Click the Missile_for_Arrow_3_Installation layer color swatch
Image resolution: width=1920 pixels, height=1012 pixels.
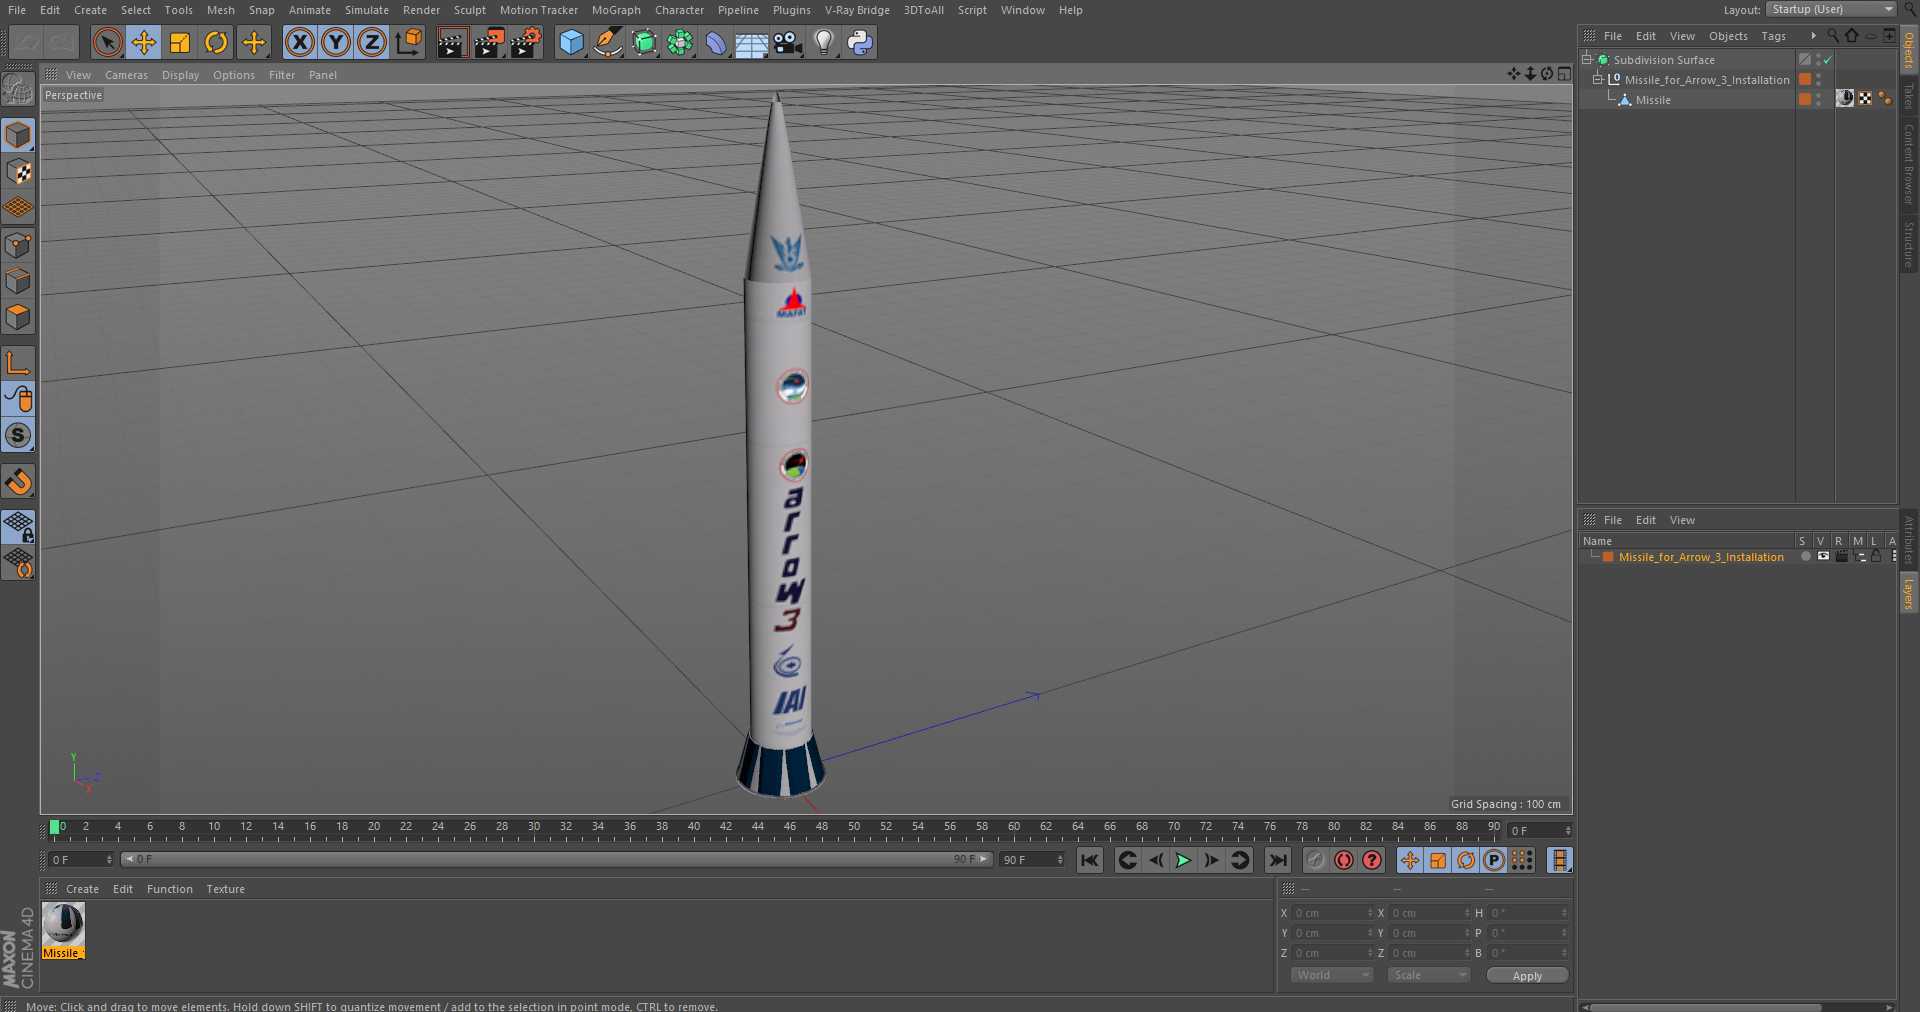(1608, 557)
